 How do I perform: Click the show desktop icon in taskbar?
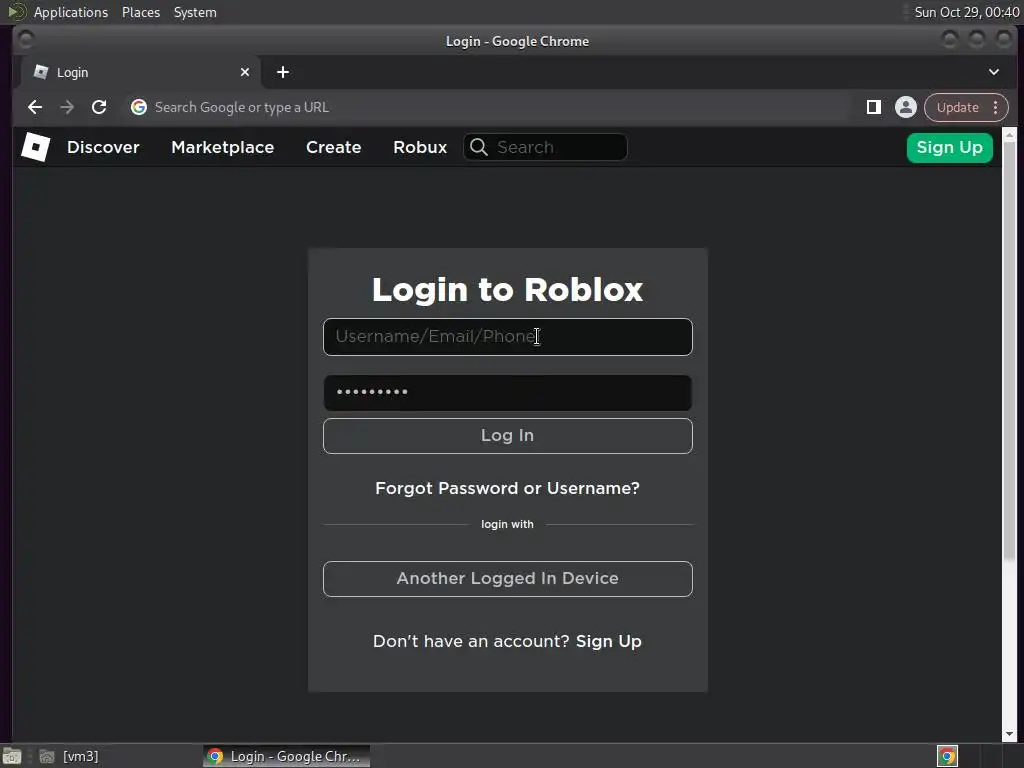[x=12, y=756]
